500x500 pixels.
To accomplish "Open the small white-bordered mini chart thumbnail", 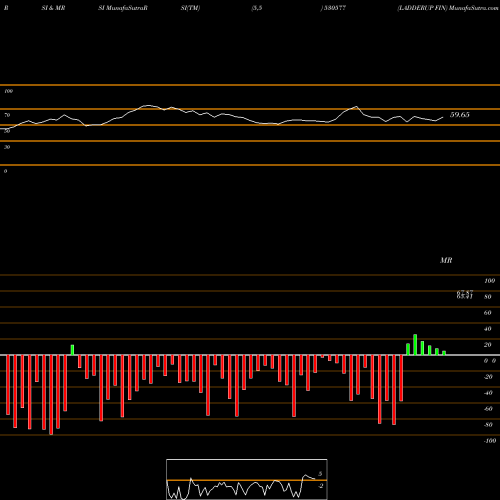I will click(x=247, y=479).
